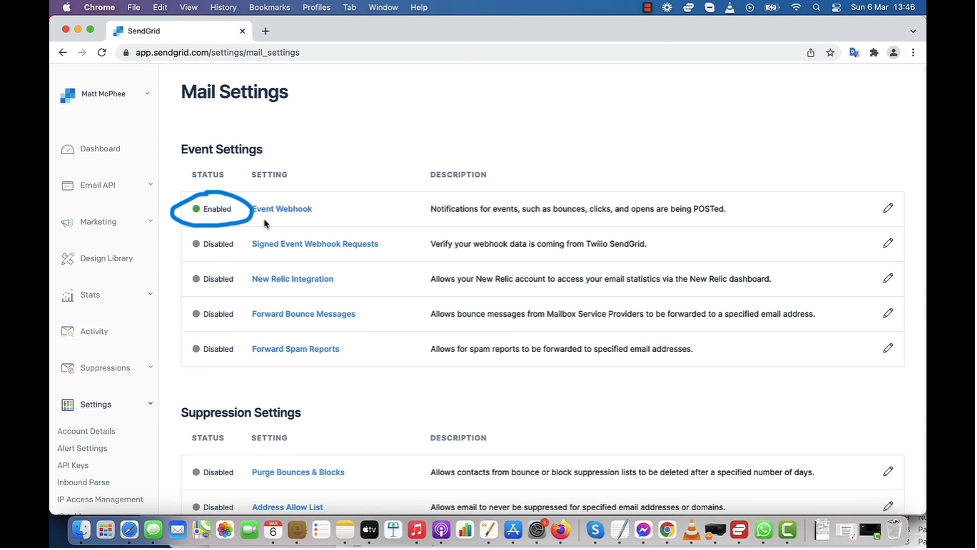The width and height of the screenshot is (977, 550).
Task: Go to Activity in the sidebar
Action: coord(93,331)
